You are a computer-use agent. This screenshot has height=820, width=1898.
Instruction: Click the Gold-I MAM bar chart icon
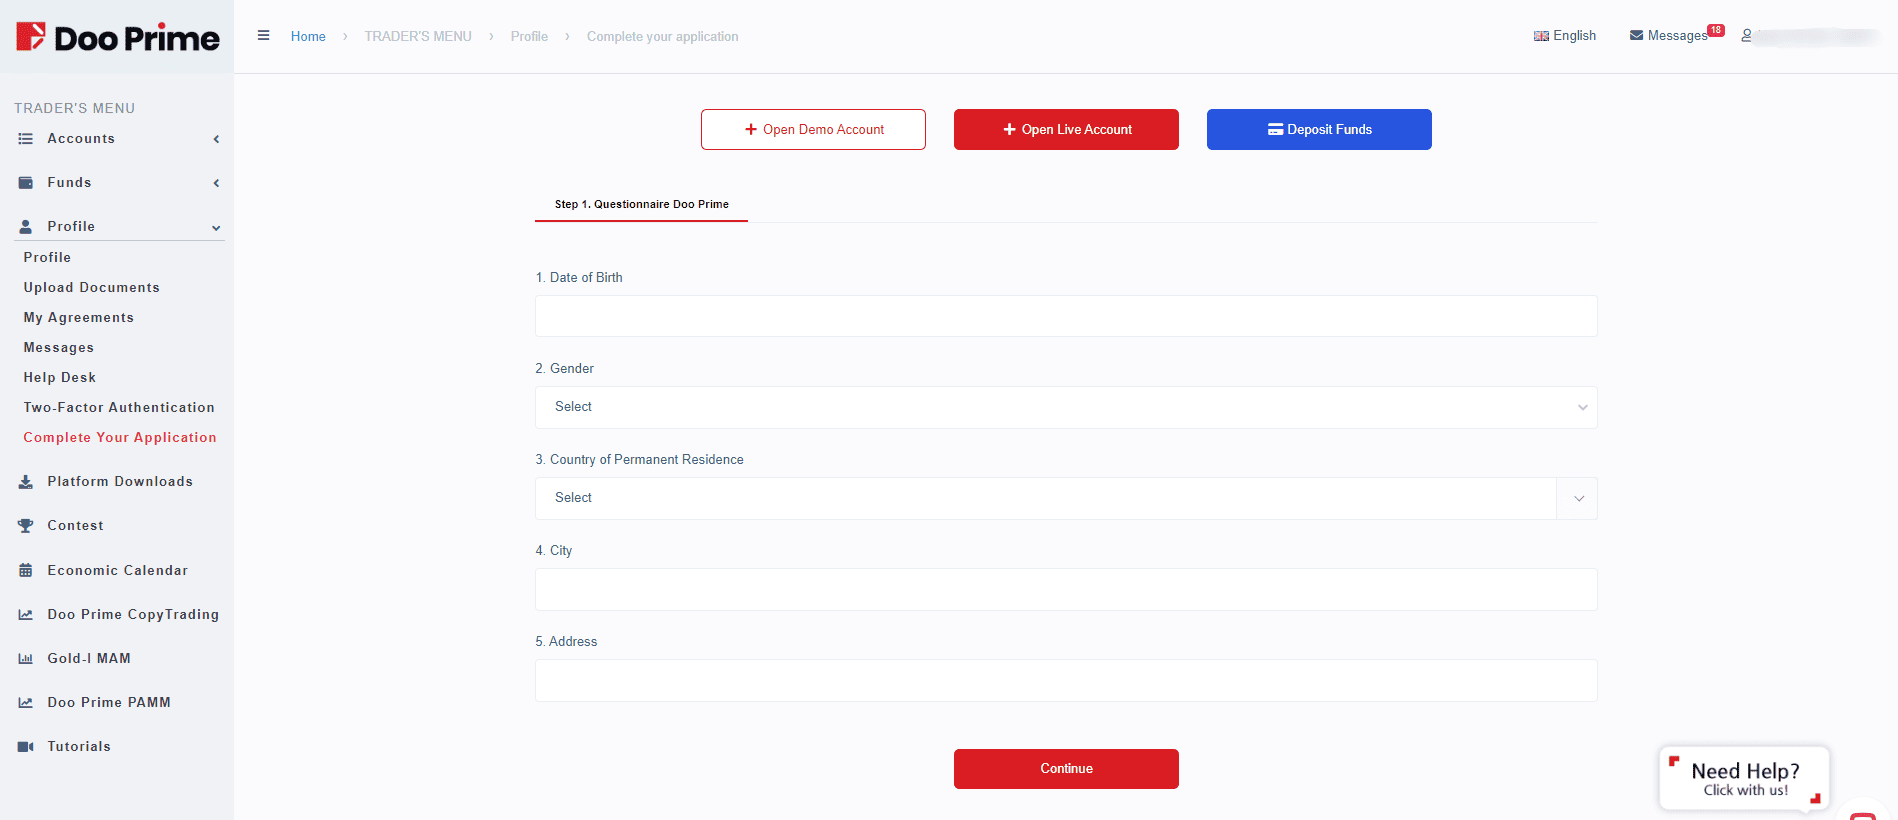coord(26,659)
